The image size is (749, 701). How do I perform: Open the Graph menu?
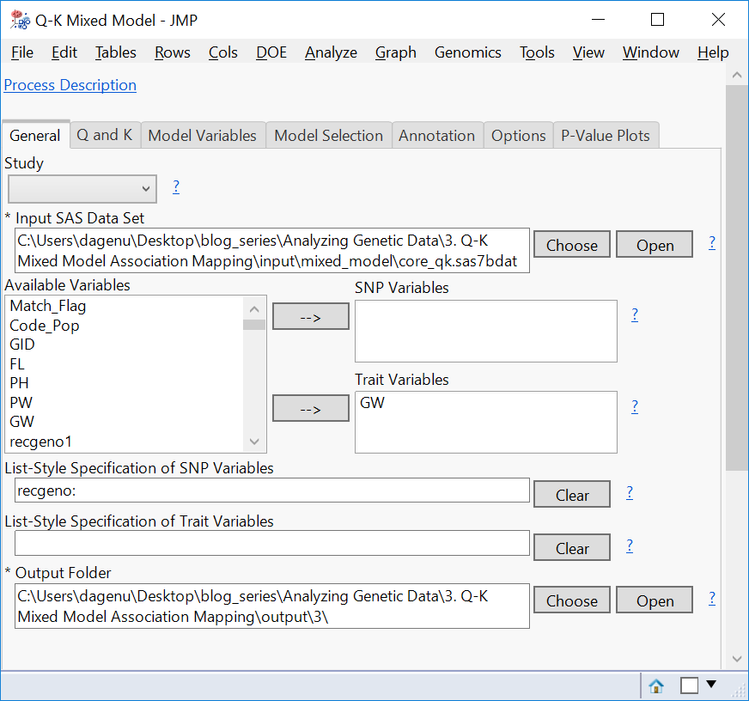396,52
